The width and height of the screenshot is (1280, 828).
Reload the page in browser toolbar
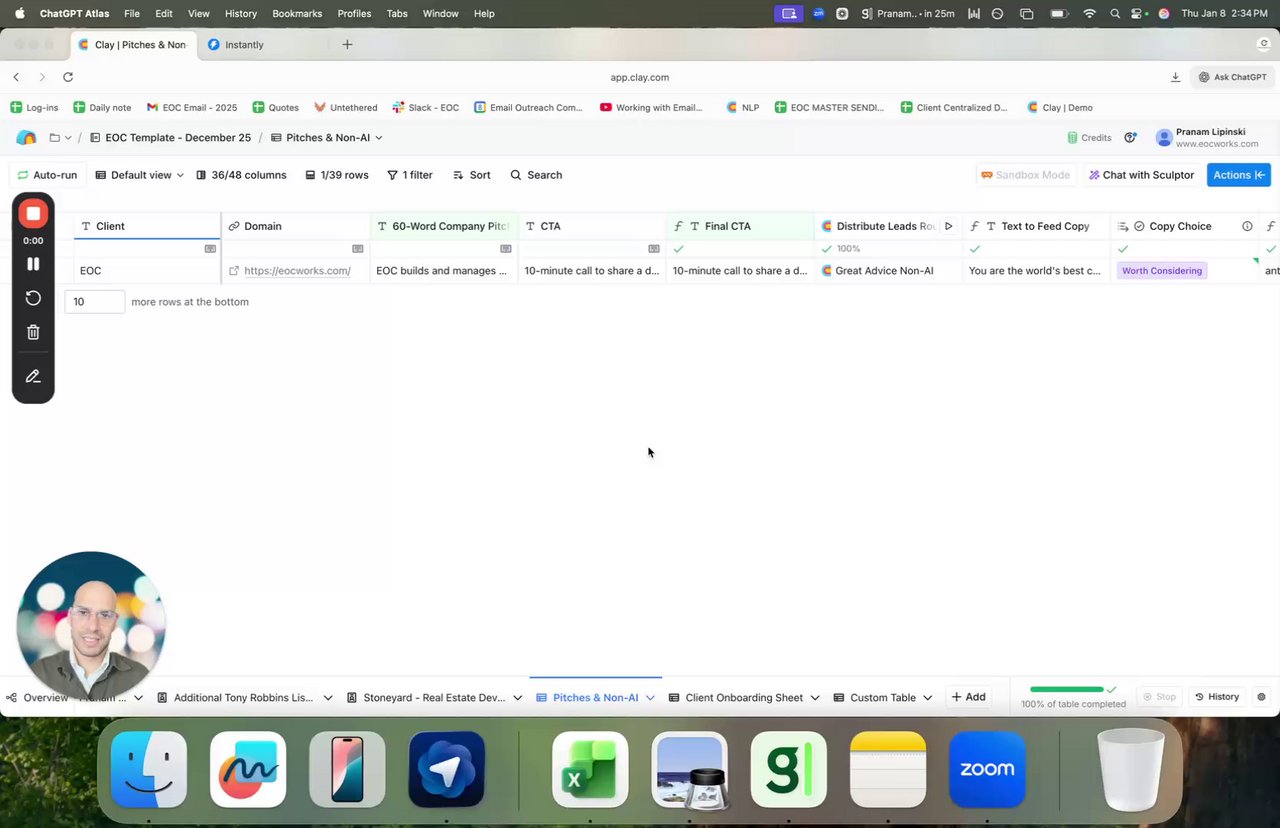pyautogui.click(x=68, y=77)
